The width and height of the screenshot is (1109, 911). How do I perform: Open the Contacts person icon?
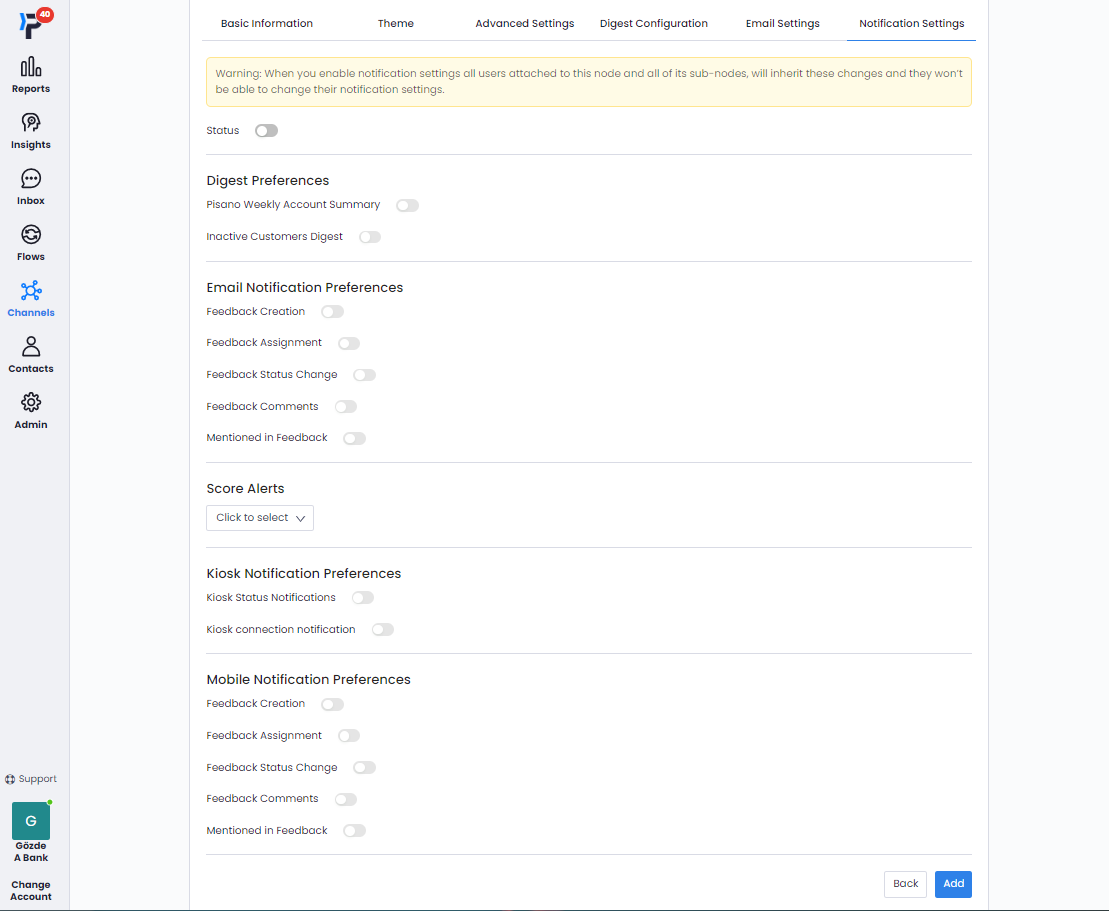(31, 347)
